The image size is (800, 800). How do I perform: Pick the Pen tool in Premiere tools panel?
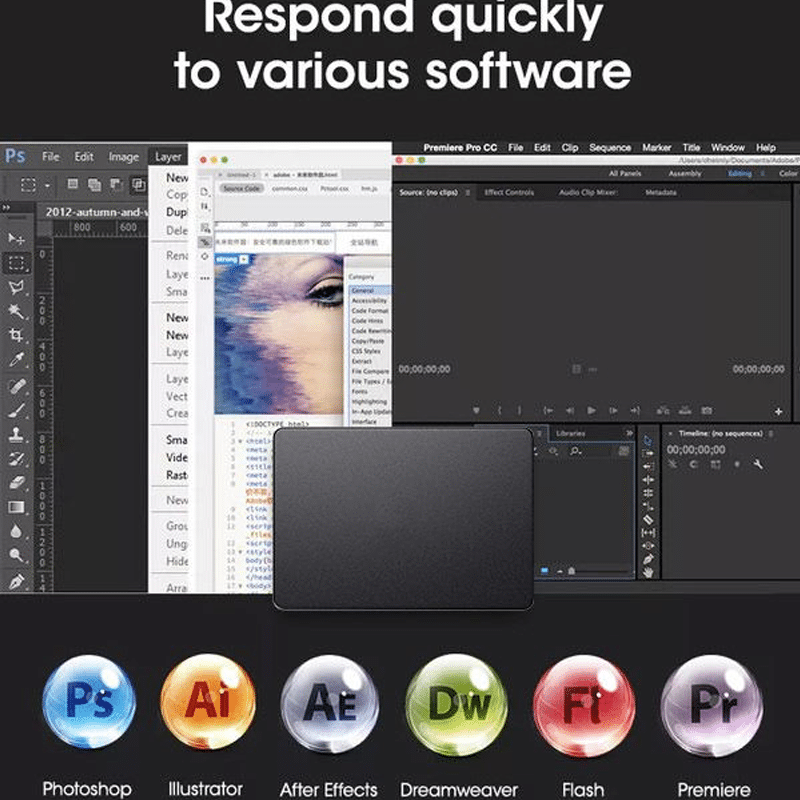click(648, 559)
